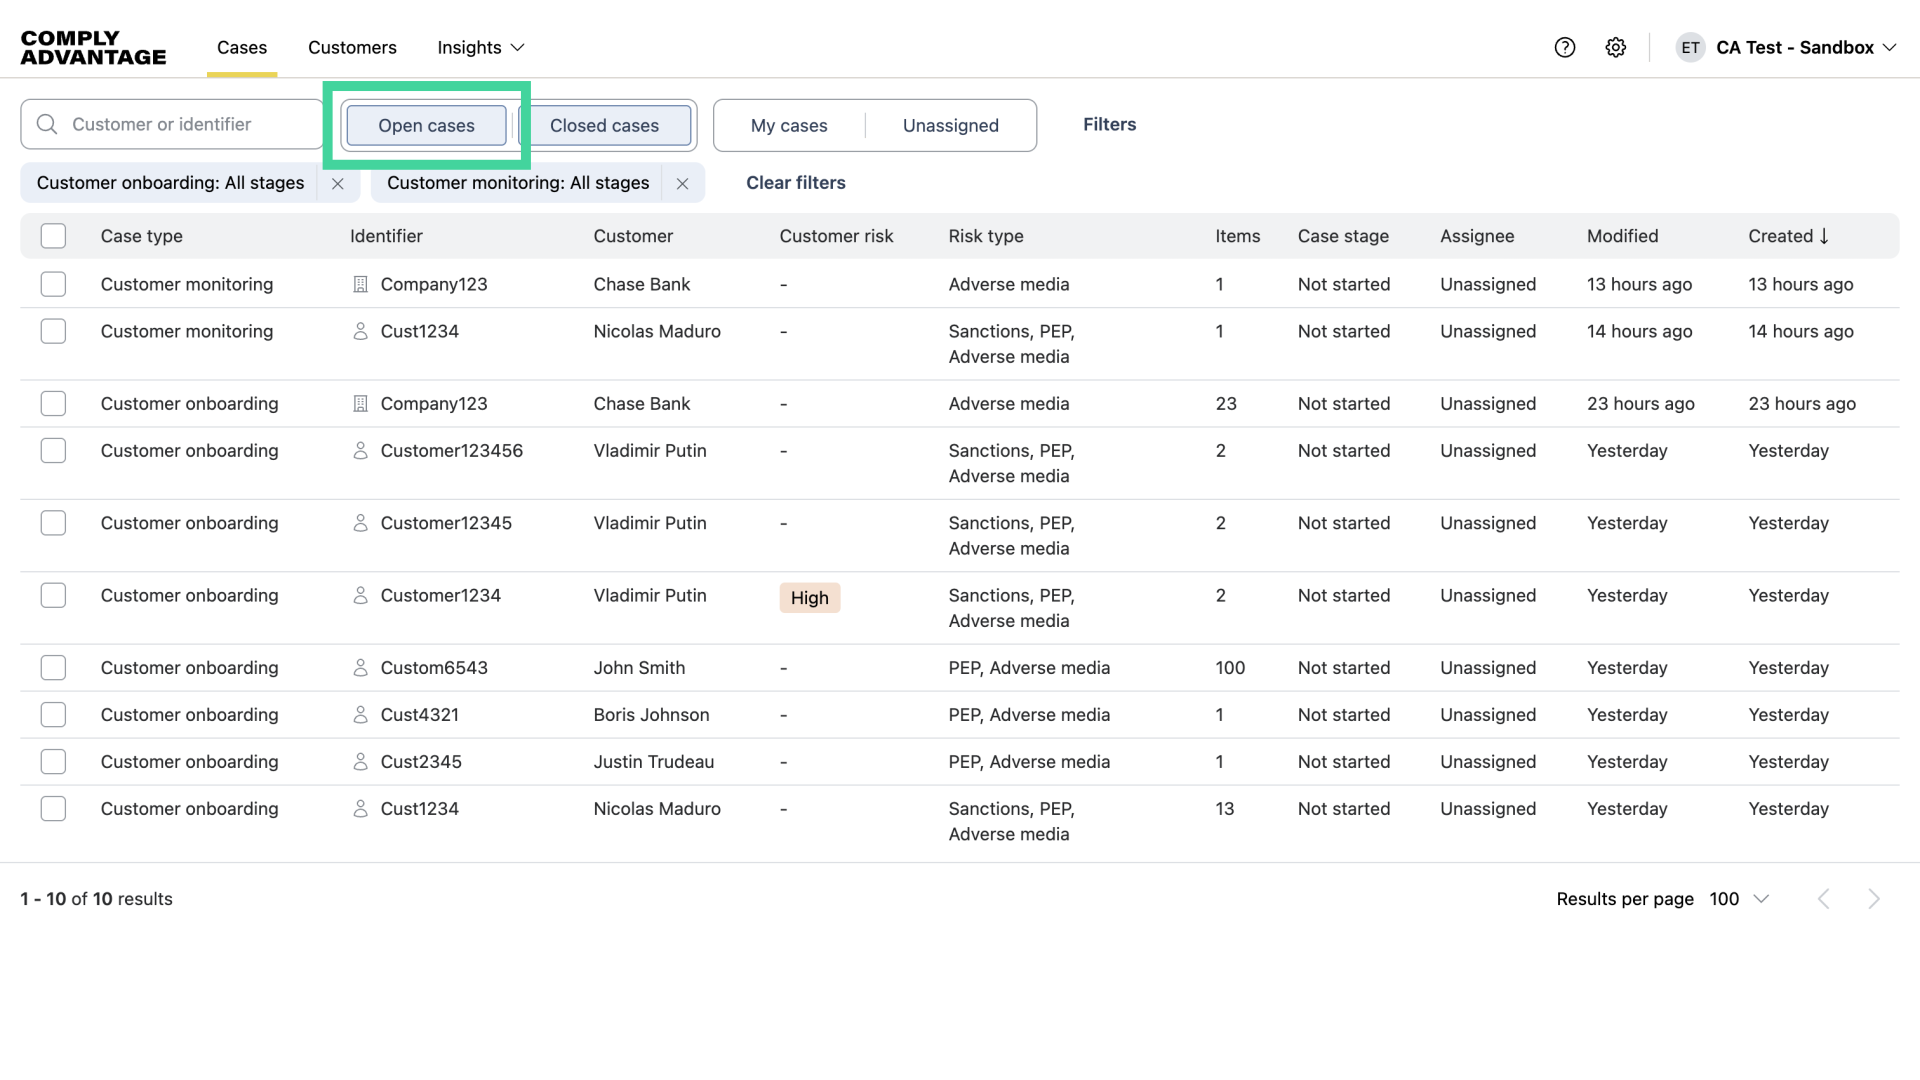Screen dimensions: 1920x1080
Task: Open the Filters panel
Action: point(1109,124)
